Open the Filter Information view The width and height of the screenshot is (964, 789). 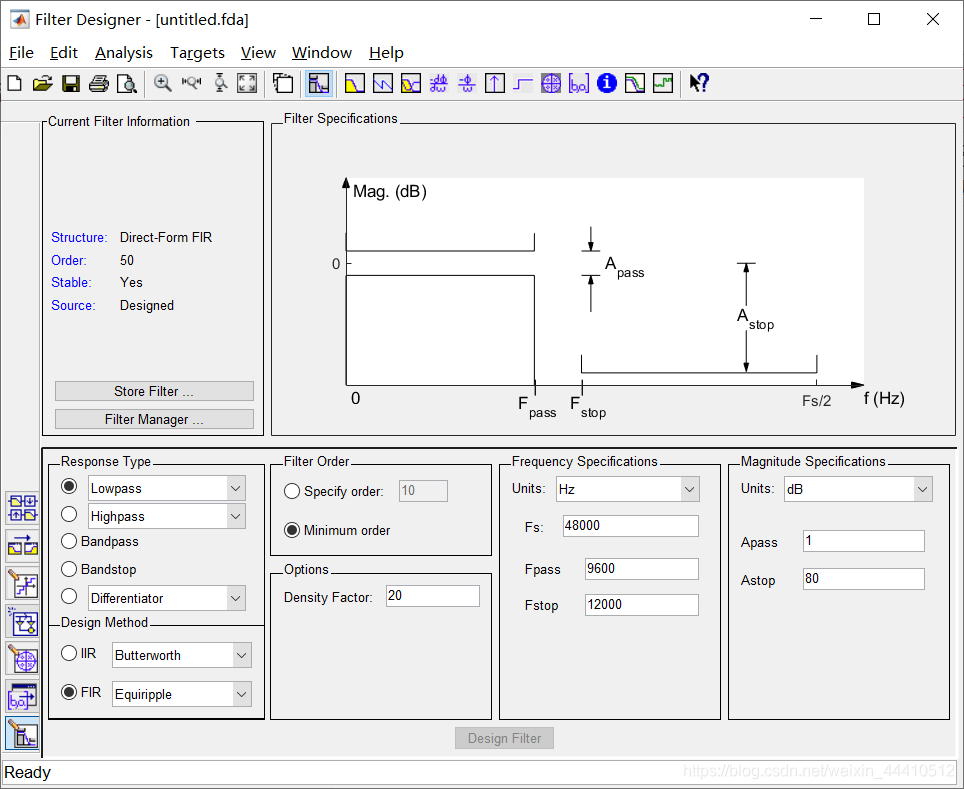tap(606, 83)
